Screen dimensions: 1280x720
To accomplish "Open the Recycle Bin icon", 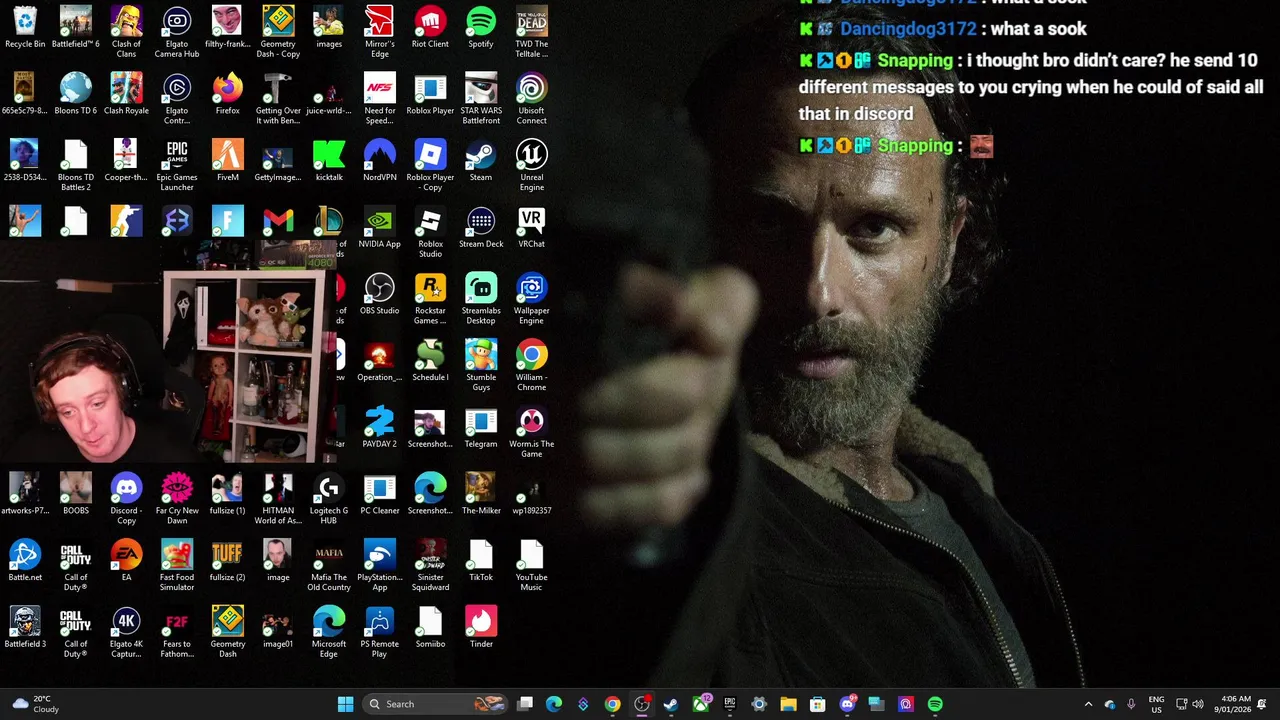I will pyautogui.click(x=25, y=27).
